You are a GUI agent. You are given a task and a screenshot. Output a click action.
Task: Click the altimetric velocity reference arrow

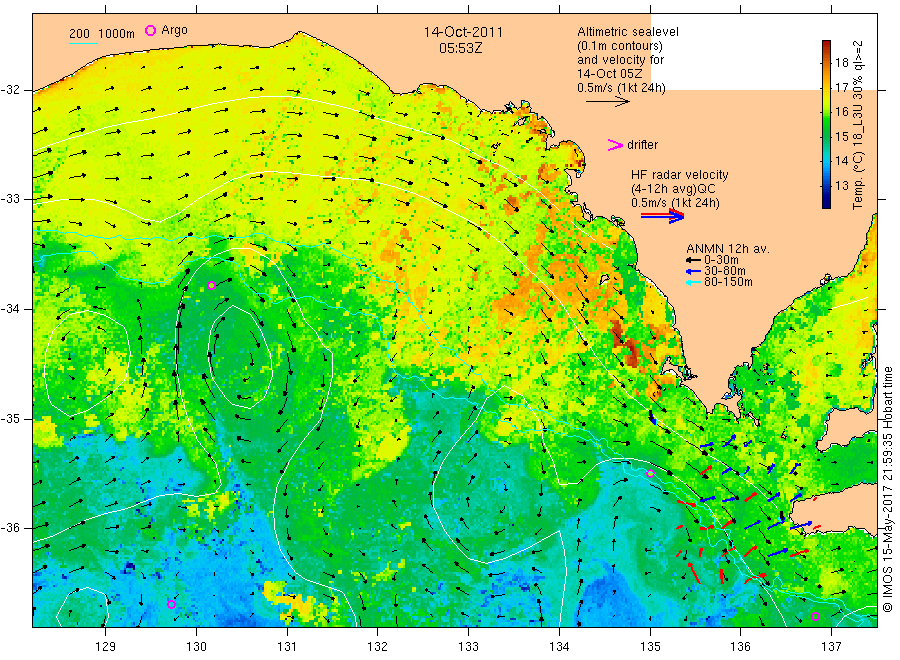608,102
